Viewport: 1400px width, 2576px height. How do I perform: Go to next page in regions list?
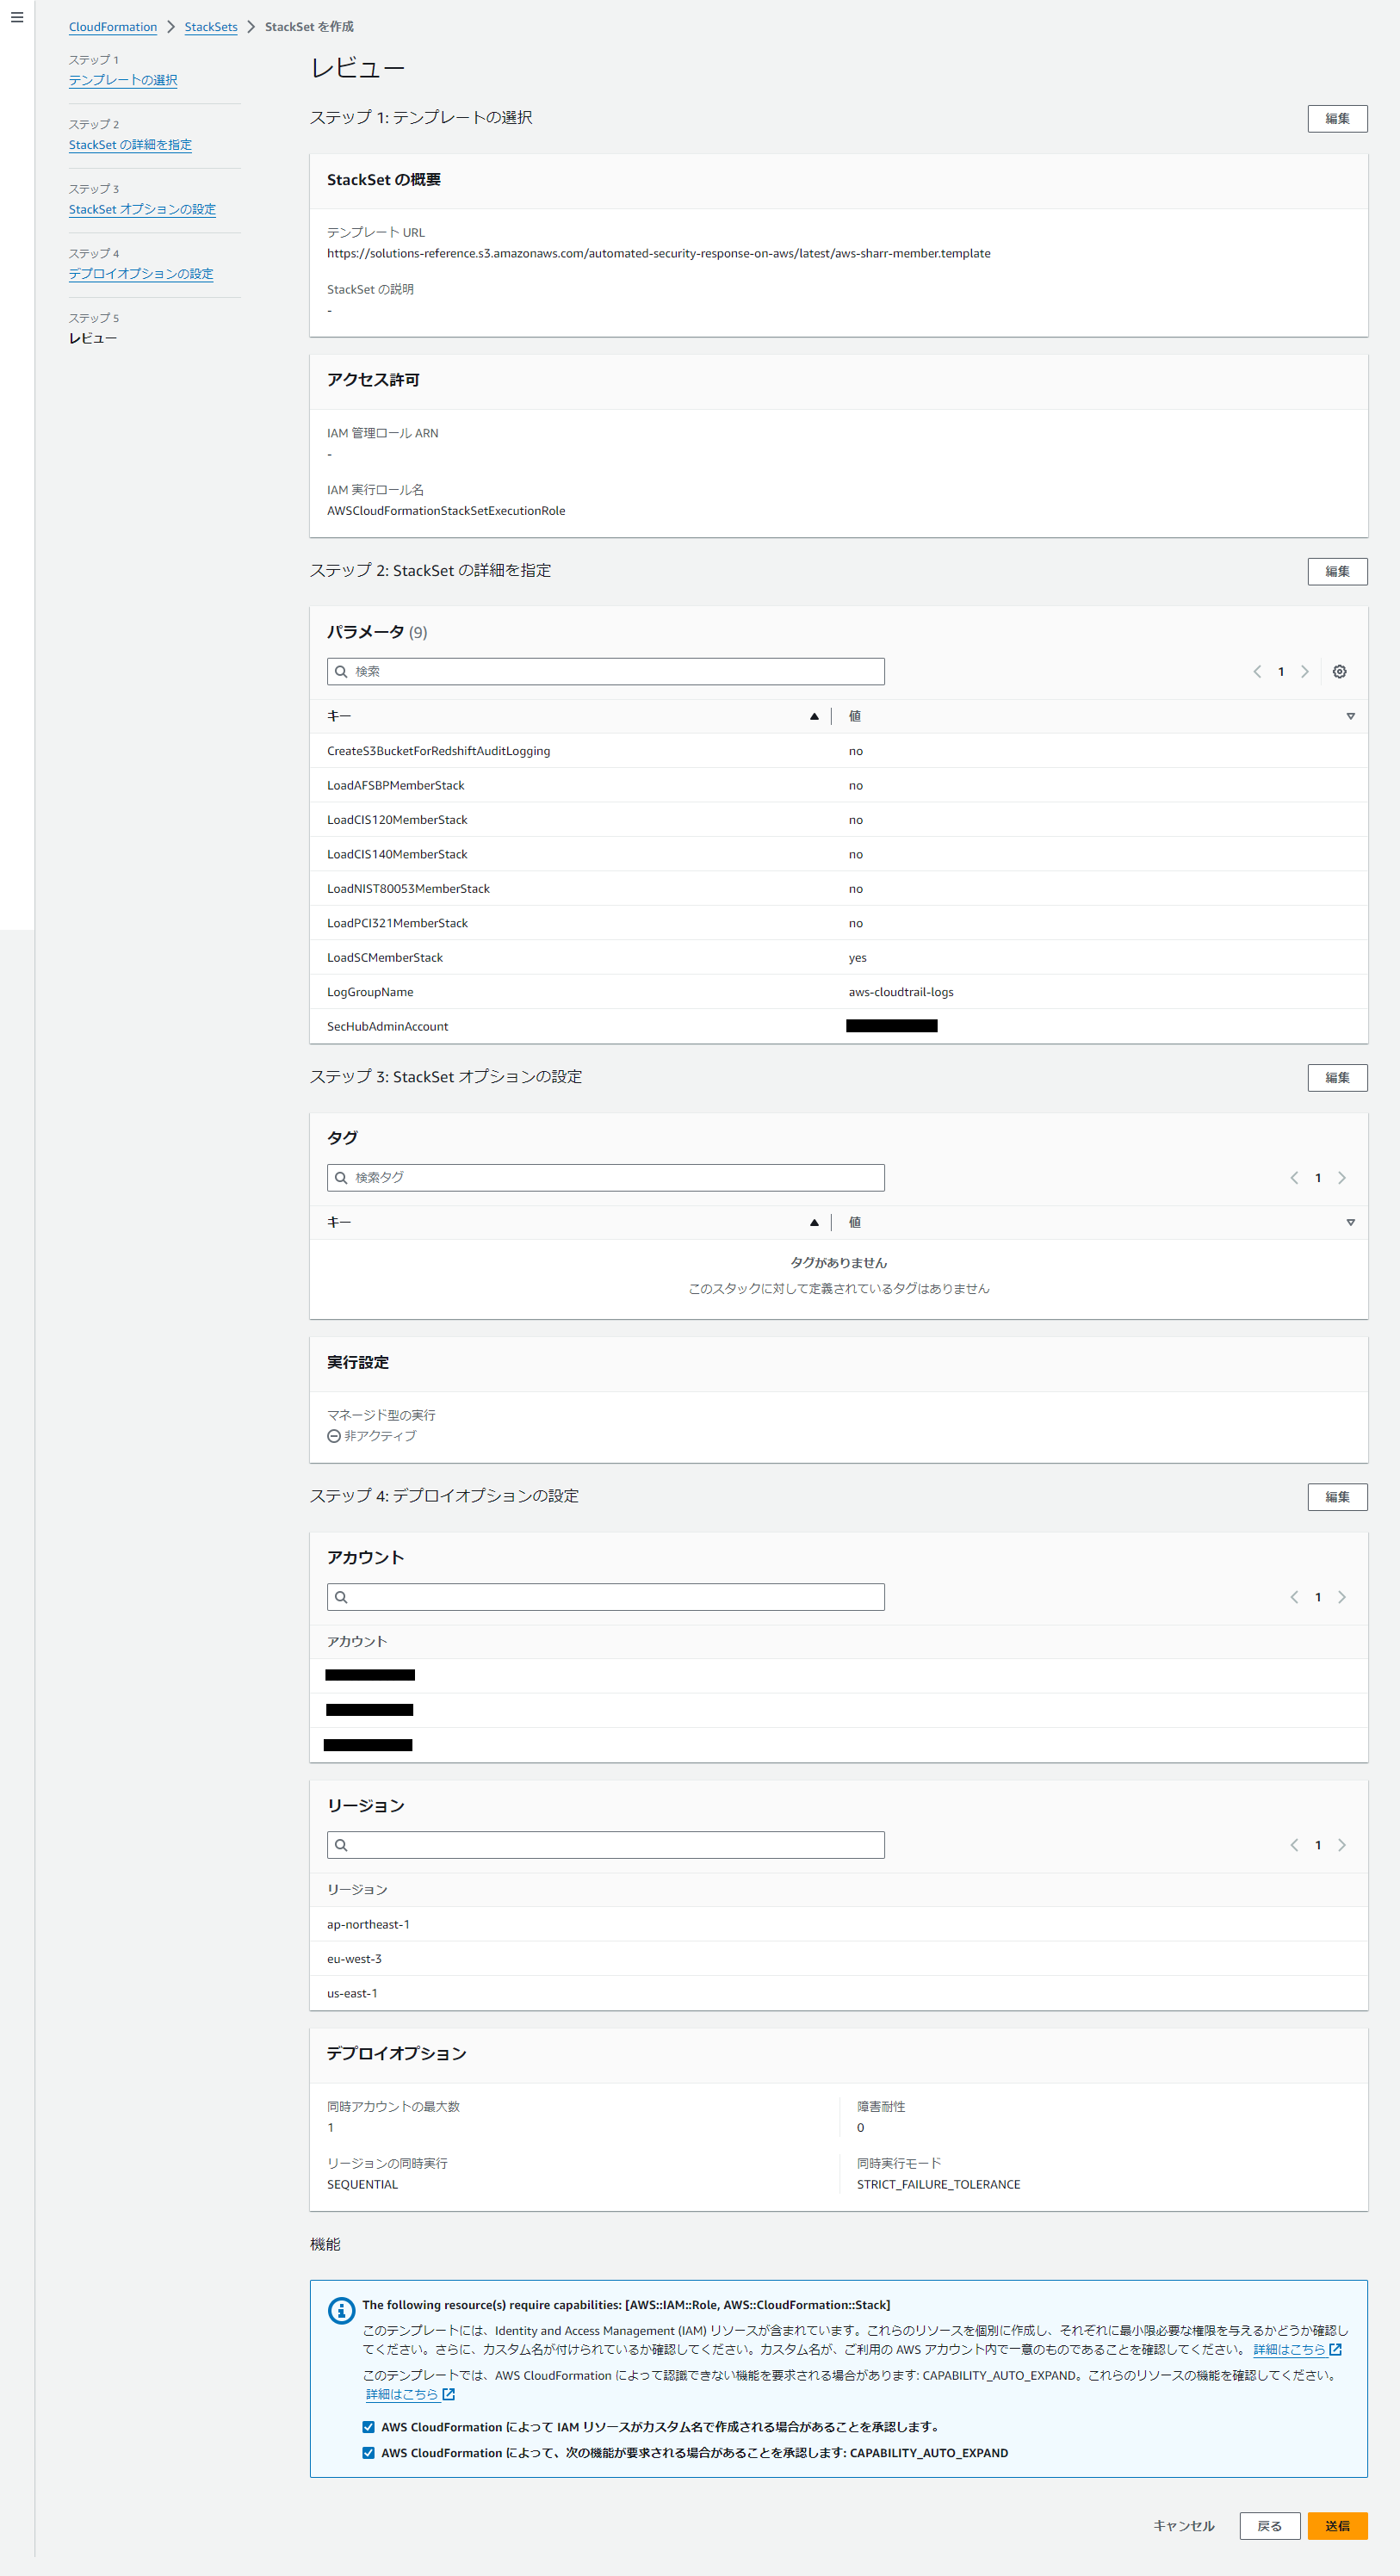(1342, 1845)
